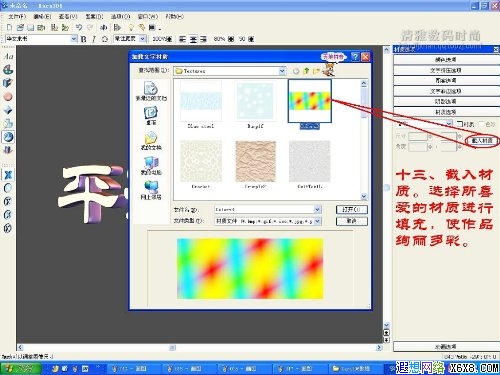Open the 窗口(W) menu
Viewport: 500px width, 375px height.
click(148, 16)
